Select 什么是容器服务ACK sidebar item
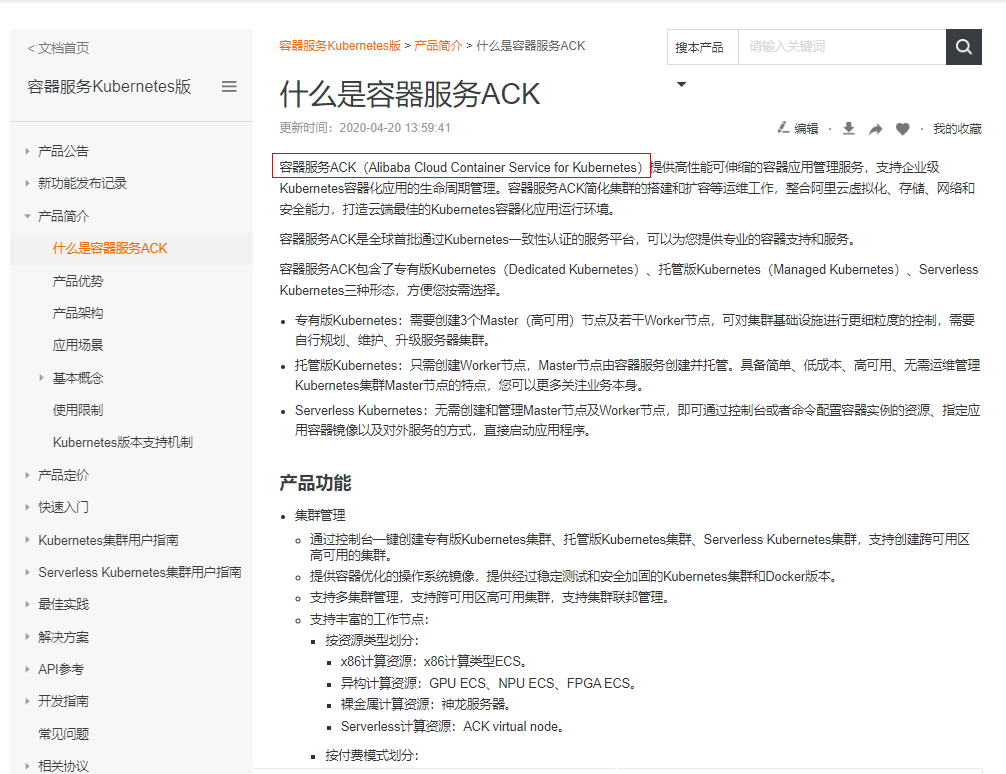The height and width of the screenshot is (774, 1006). 110,248
